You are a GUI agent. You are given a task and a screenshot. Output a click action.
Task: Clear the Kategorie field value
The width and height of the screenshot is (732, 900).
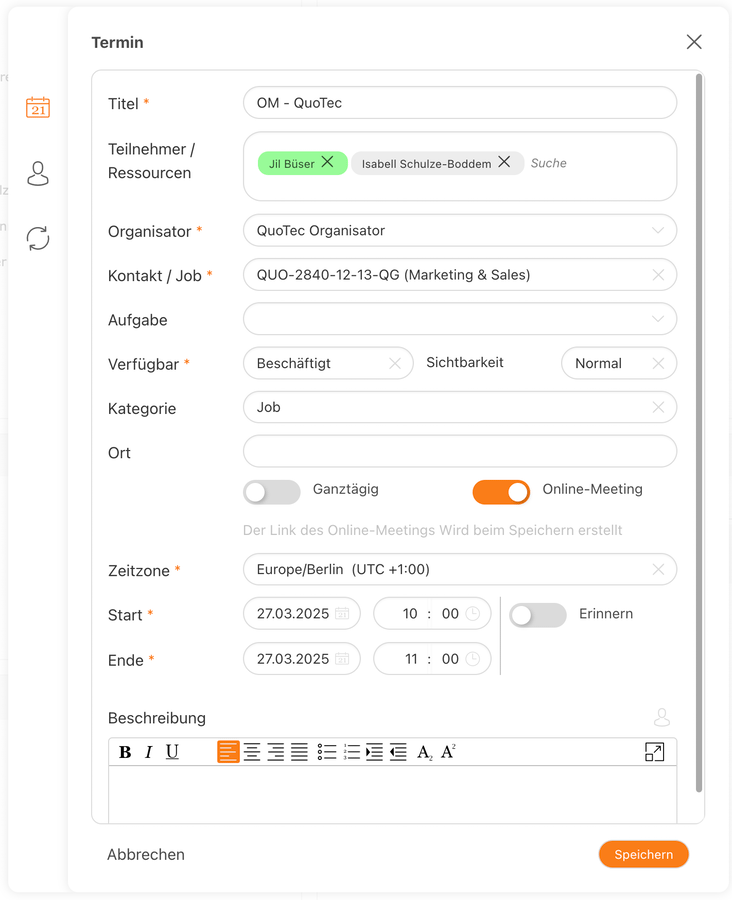658,407
